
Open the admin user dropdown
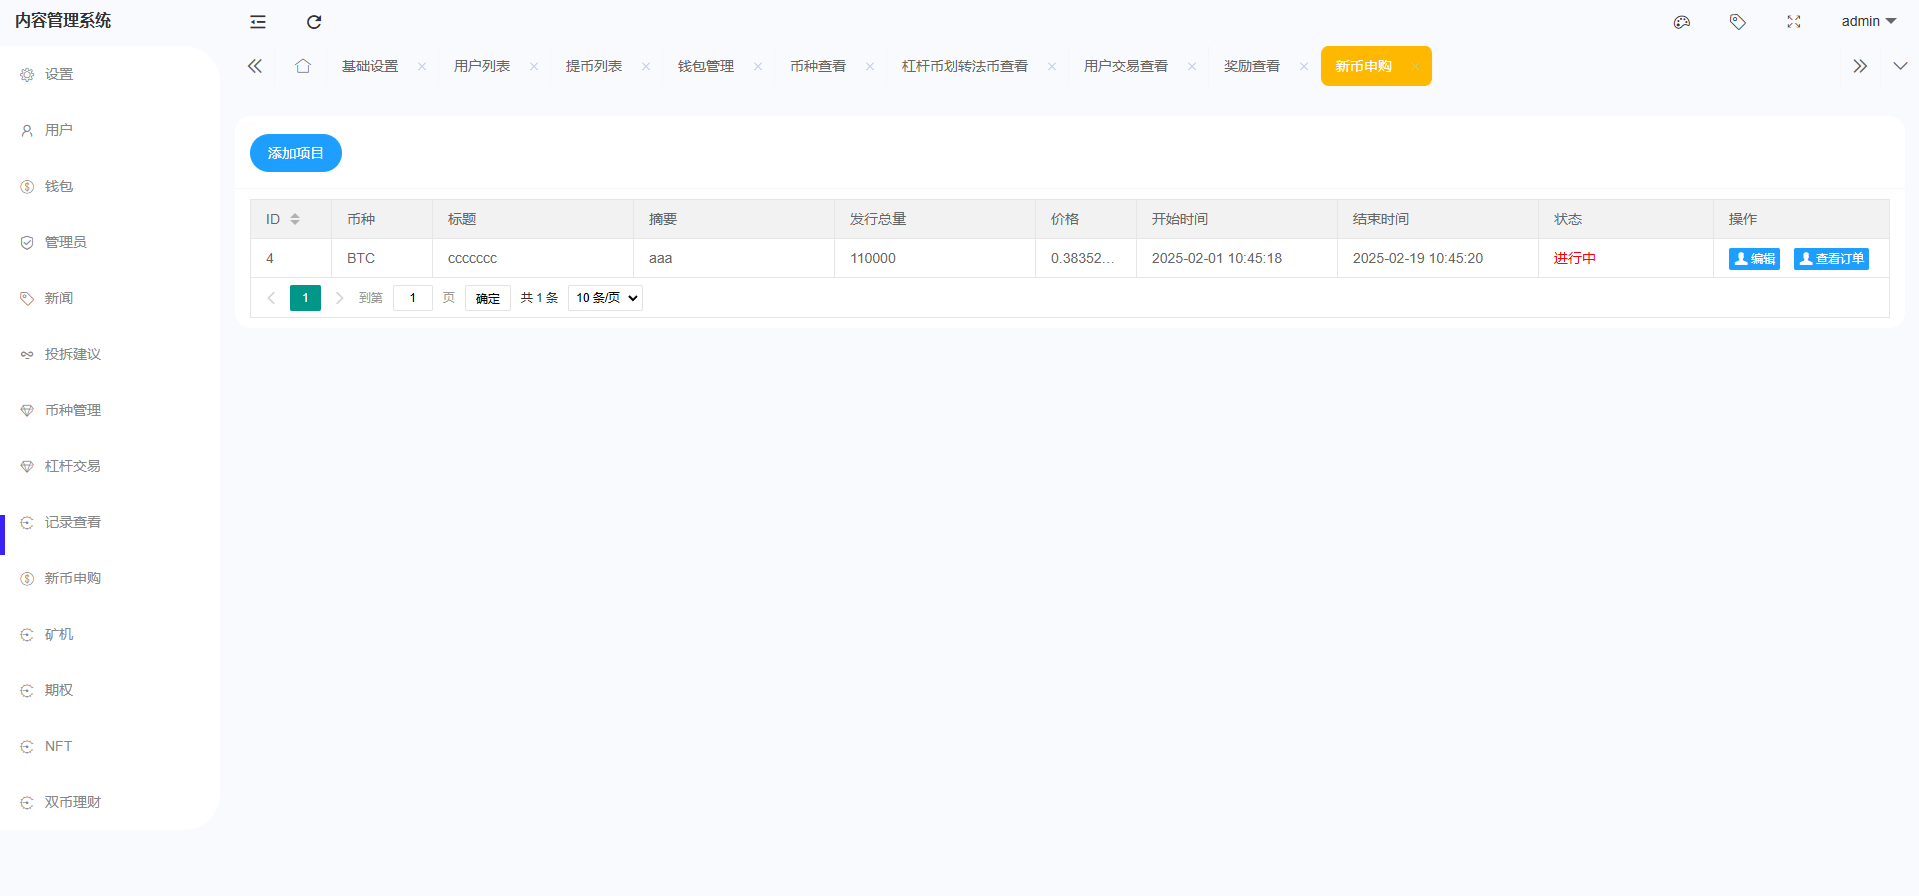click(1868, 22)
